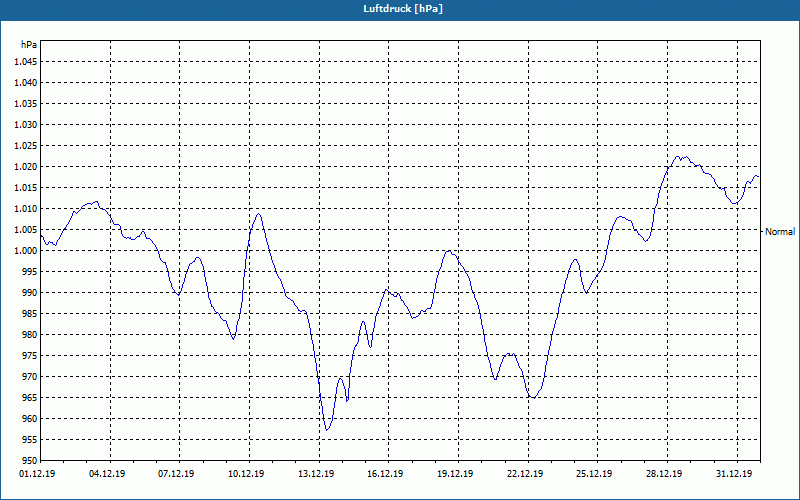Click the 1.005 y-axis label
Image resolution: width=800 pixels, height=500 pixels.
[25, 230]
